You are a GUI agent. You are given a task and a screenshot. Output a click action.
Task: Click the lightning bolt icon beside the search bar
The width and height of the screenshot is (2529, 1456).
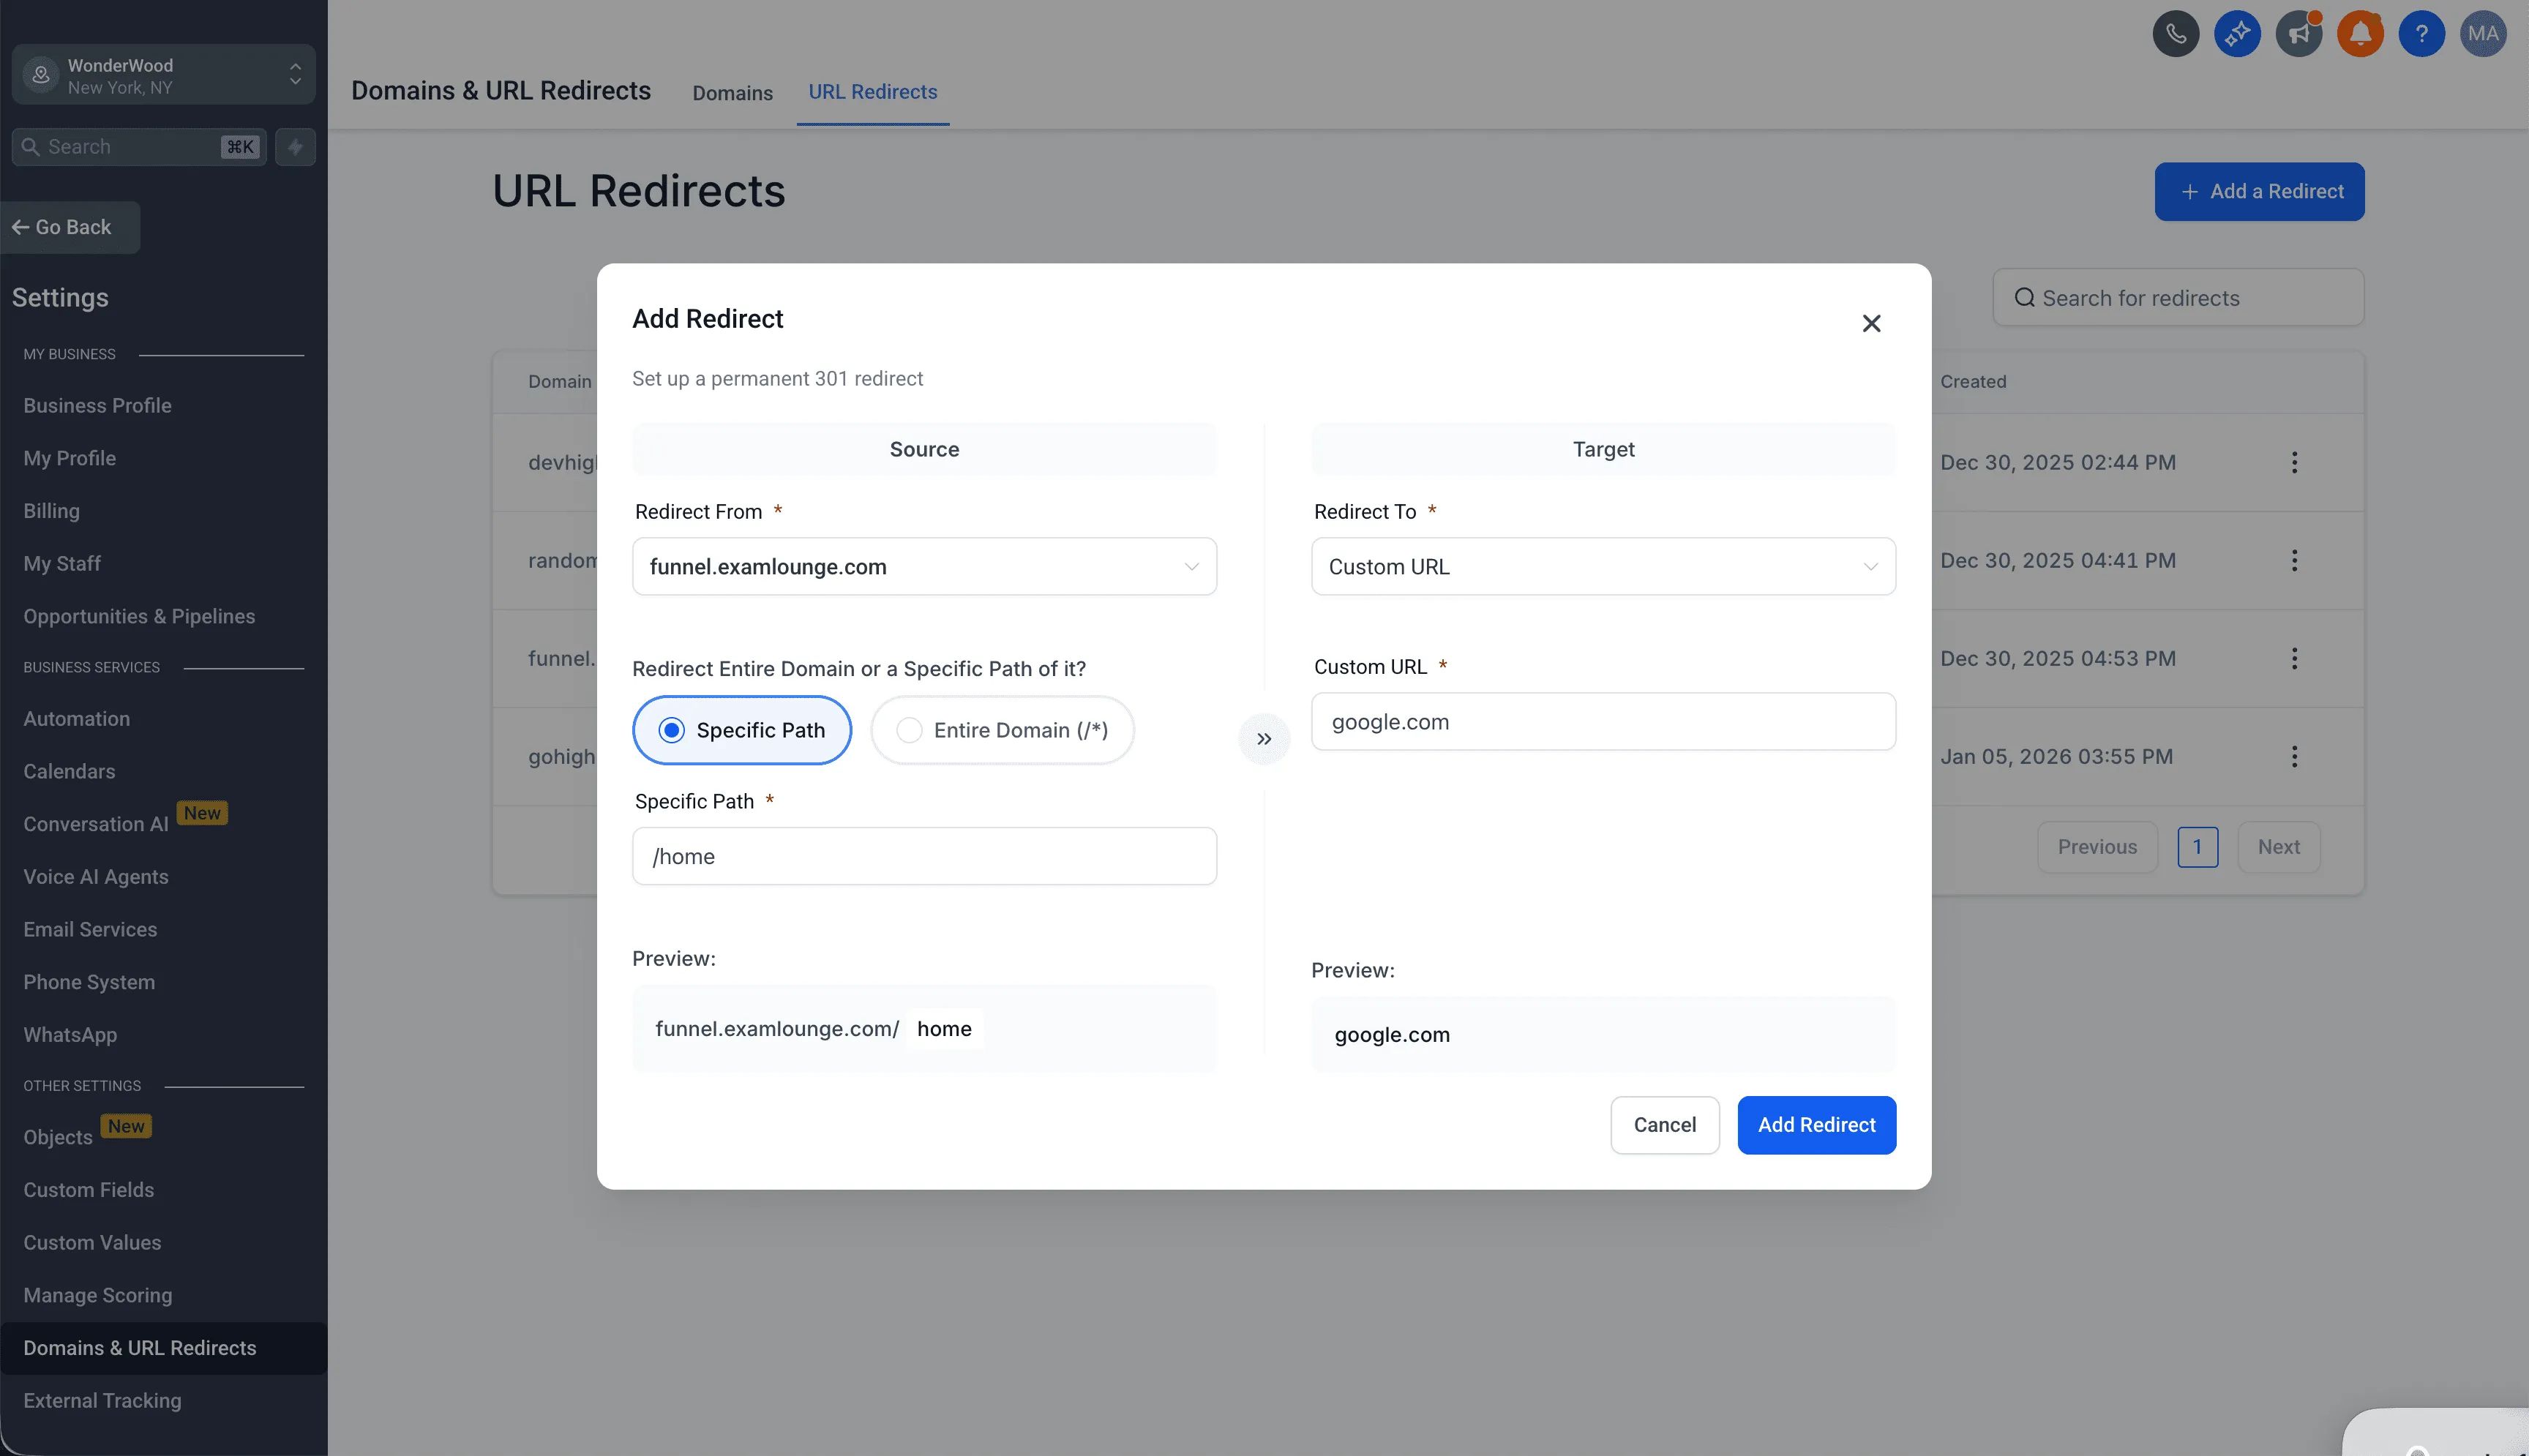pos(294,147)
